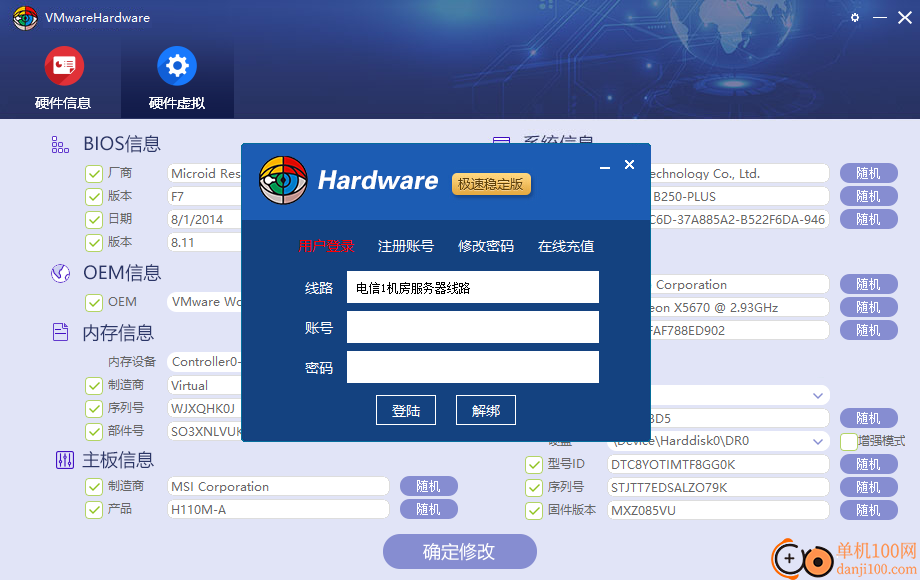
Task: Toggle the 日期 checkbox
Action: click(94, 219)
